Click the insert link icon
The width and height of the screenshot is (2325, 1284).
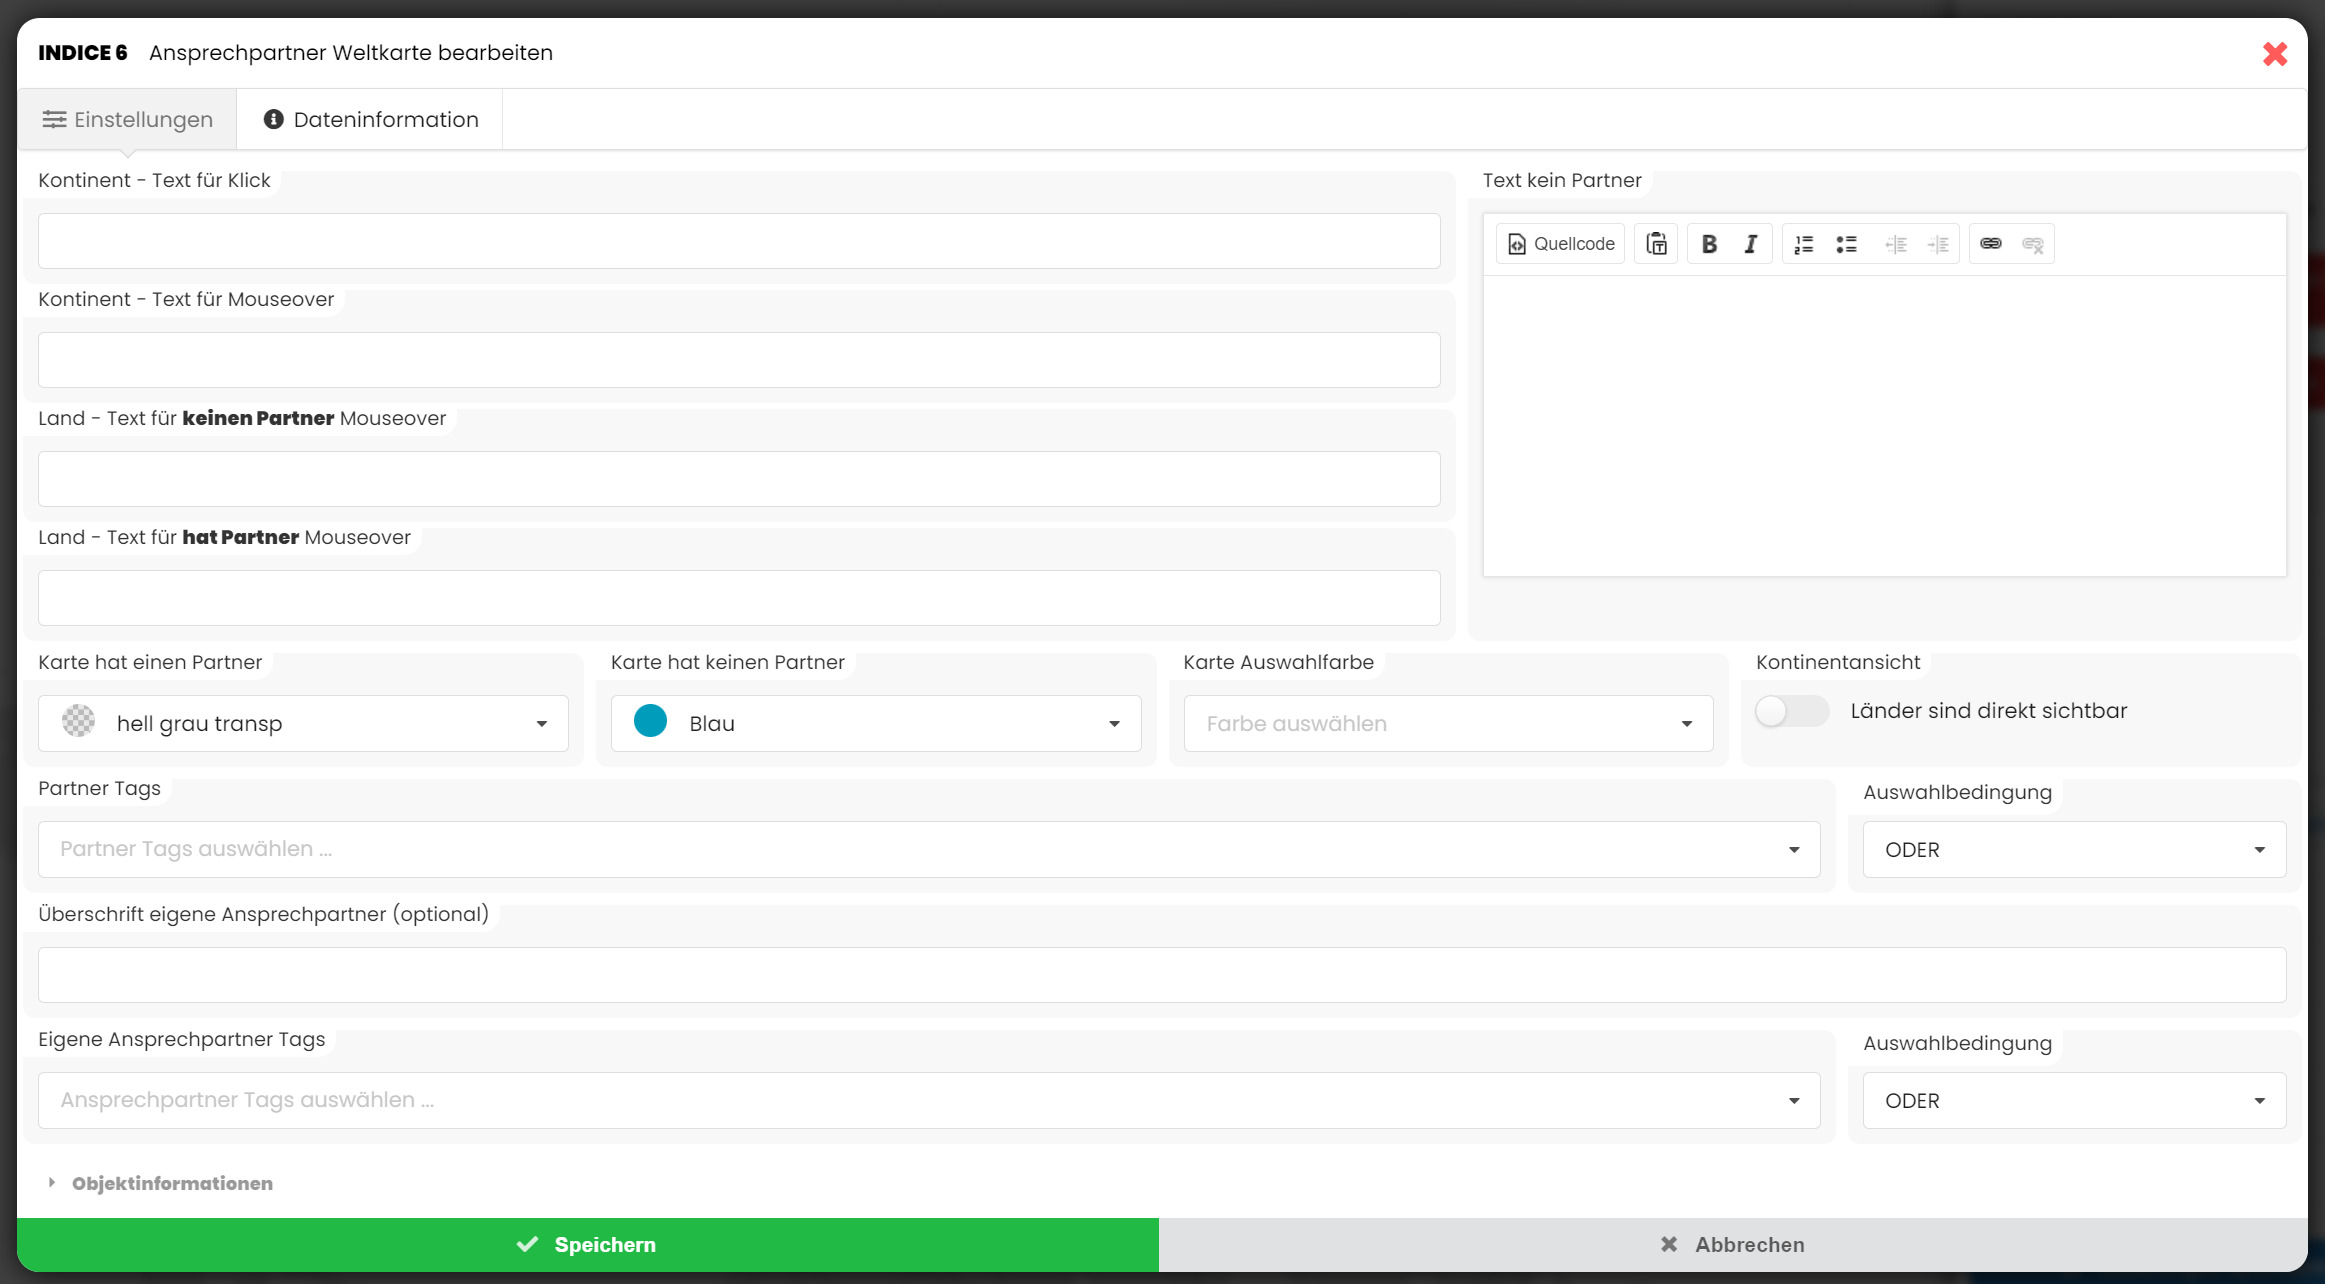tap(1990, 244)
